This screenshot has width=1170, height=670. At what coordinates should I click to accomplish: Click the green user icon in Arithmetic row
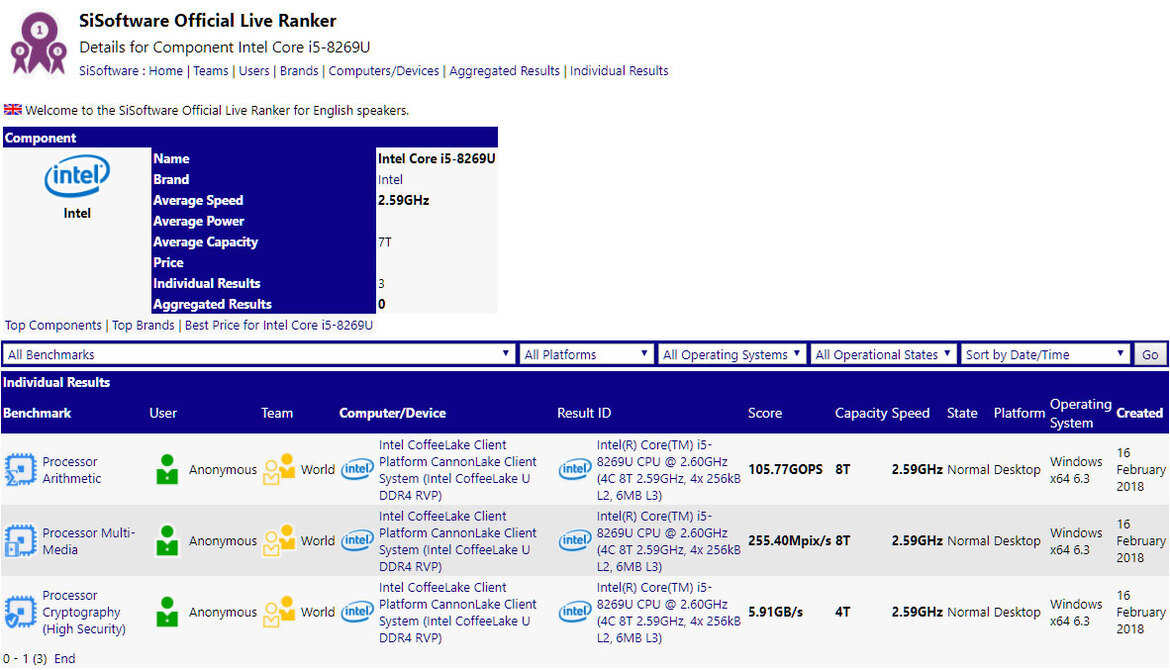click(167, 469)
